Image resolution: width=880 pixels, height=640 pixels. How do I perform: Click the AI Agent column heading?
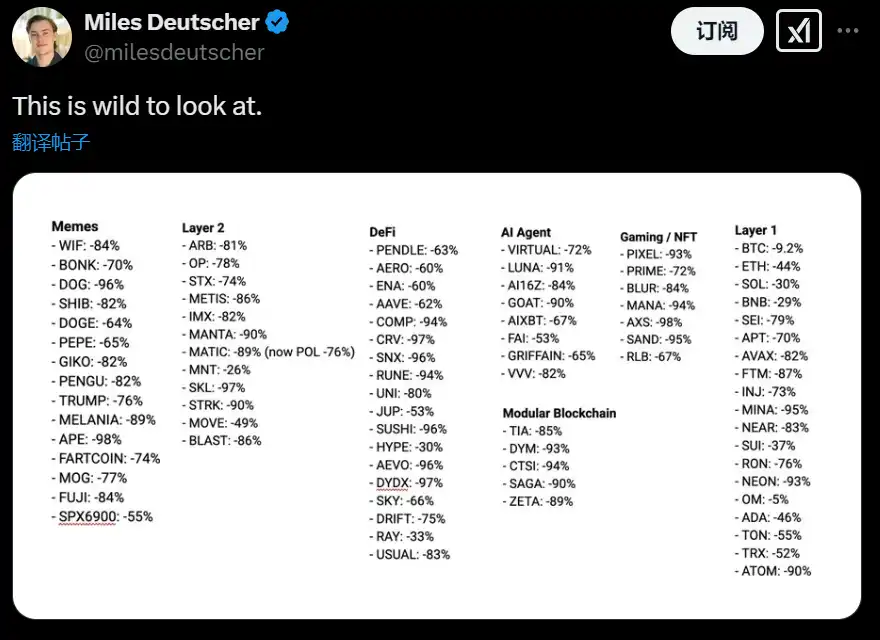[526, 232]
